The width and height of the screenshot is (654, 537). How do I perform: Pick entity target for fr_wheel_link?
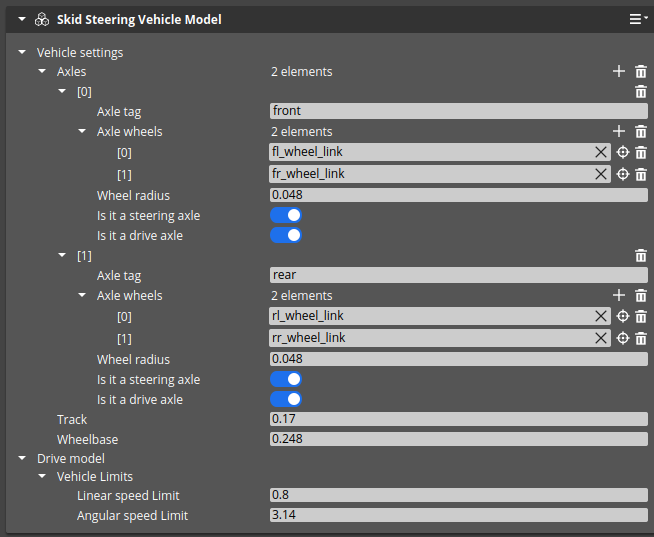[x=622, y=174]
